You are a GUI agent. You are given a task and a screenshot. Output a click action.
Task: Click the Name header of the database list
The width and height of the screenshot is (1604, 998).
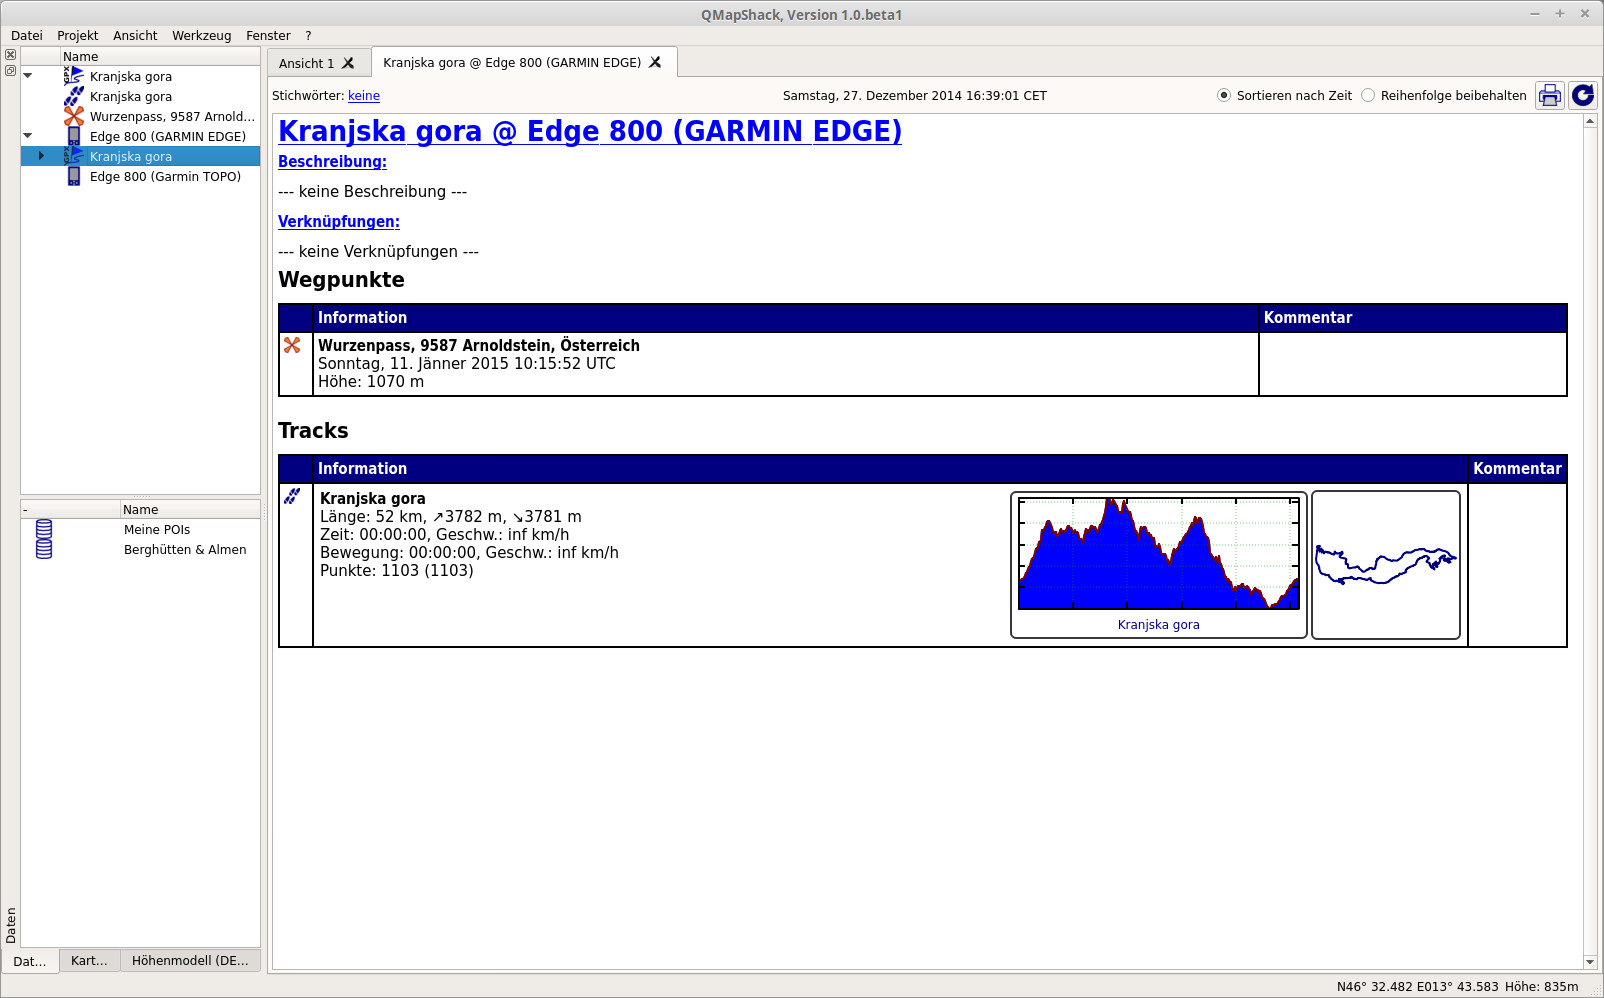pyautogui.click(x=190, y=509)
